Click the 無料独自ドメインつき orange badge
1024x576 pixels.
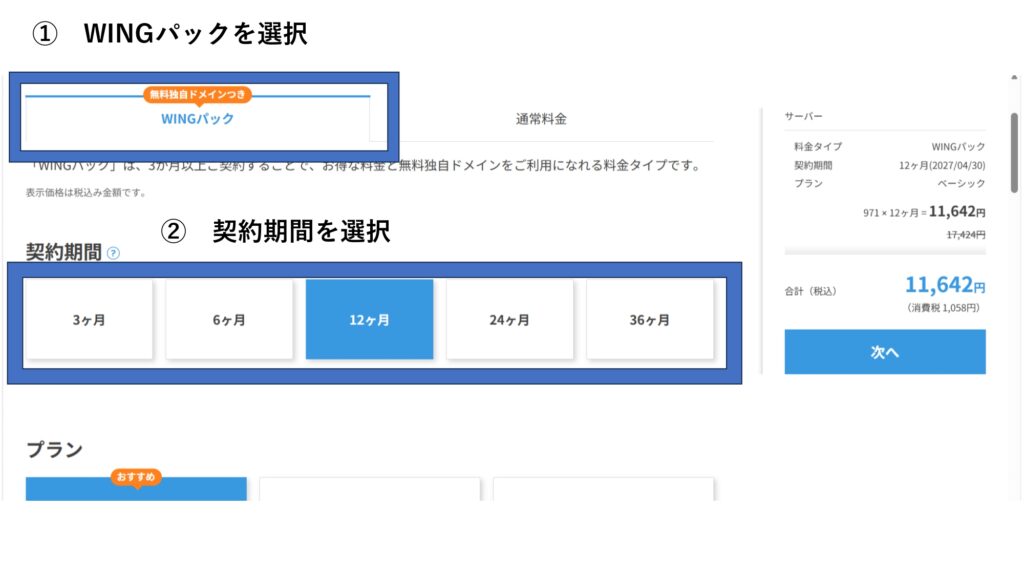[x=197, y=95]
